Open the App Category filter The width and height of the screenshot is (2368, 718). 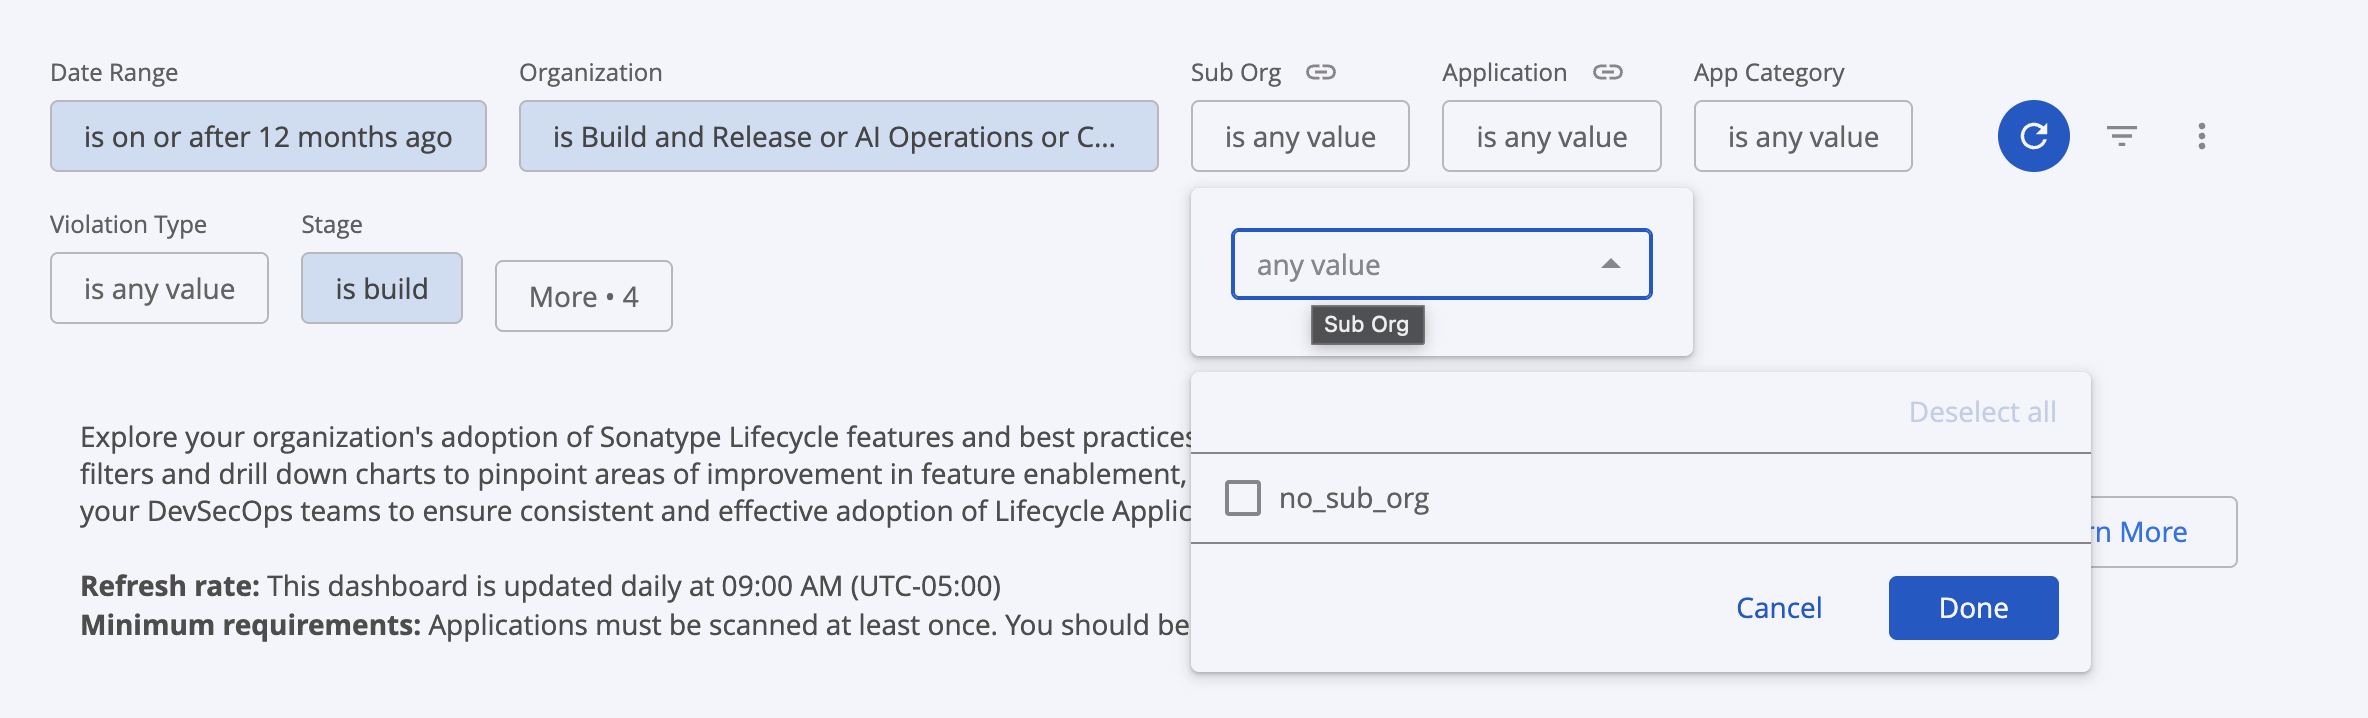coord(1803,136)
